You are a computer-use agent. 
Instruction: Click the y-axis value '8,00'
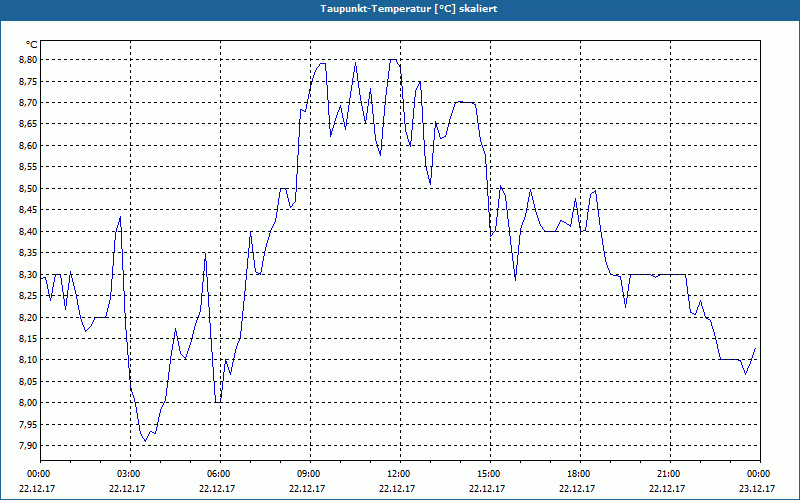click(28, 403)
